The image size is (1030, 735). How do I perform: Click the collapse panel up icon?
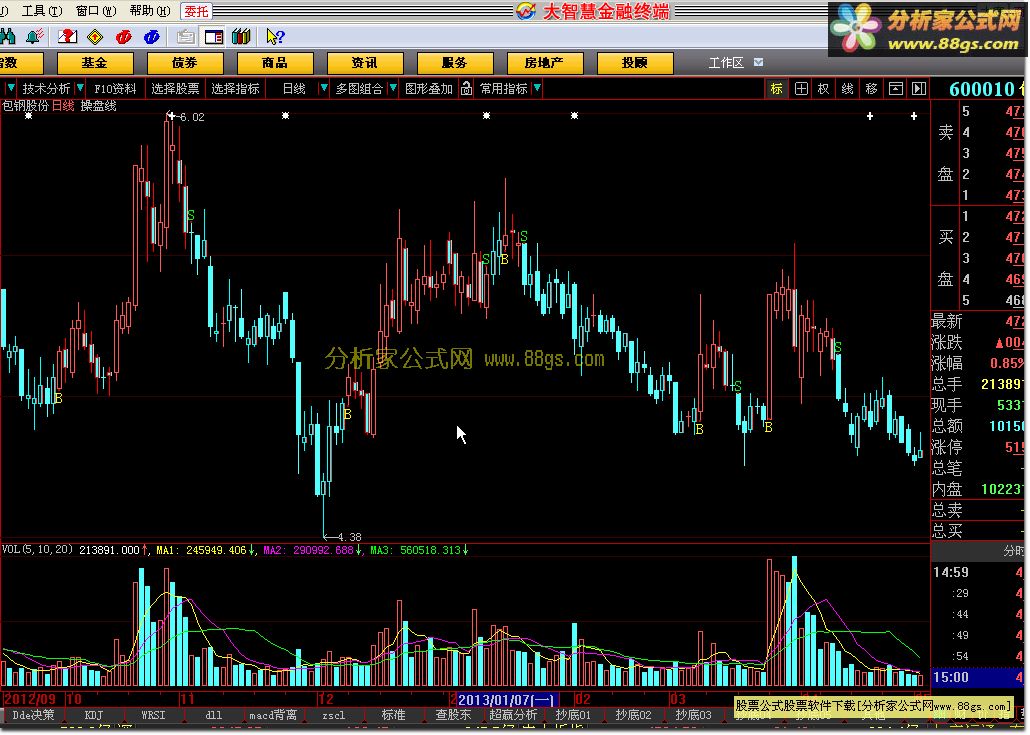pos(895,89)
